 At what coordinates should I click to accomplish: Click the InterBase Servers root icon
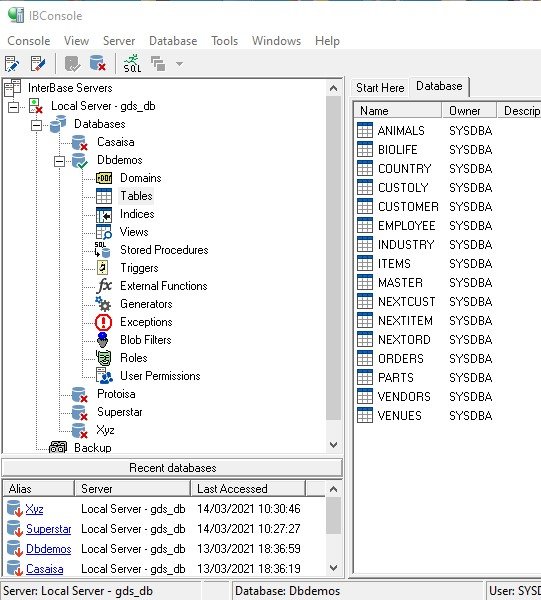[x=13, y=88]
